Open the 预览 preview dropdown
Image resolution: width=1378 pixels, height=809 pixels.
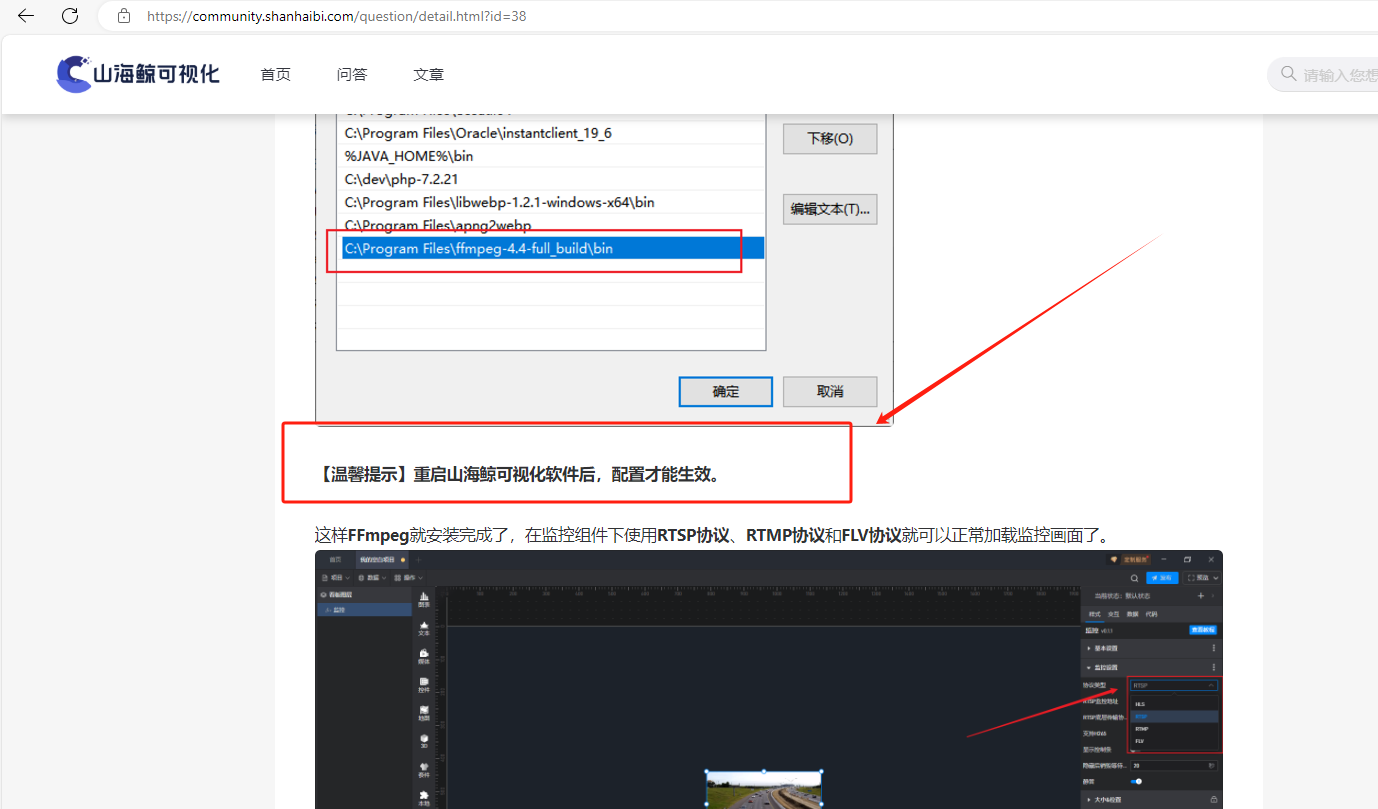1202,578
